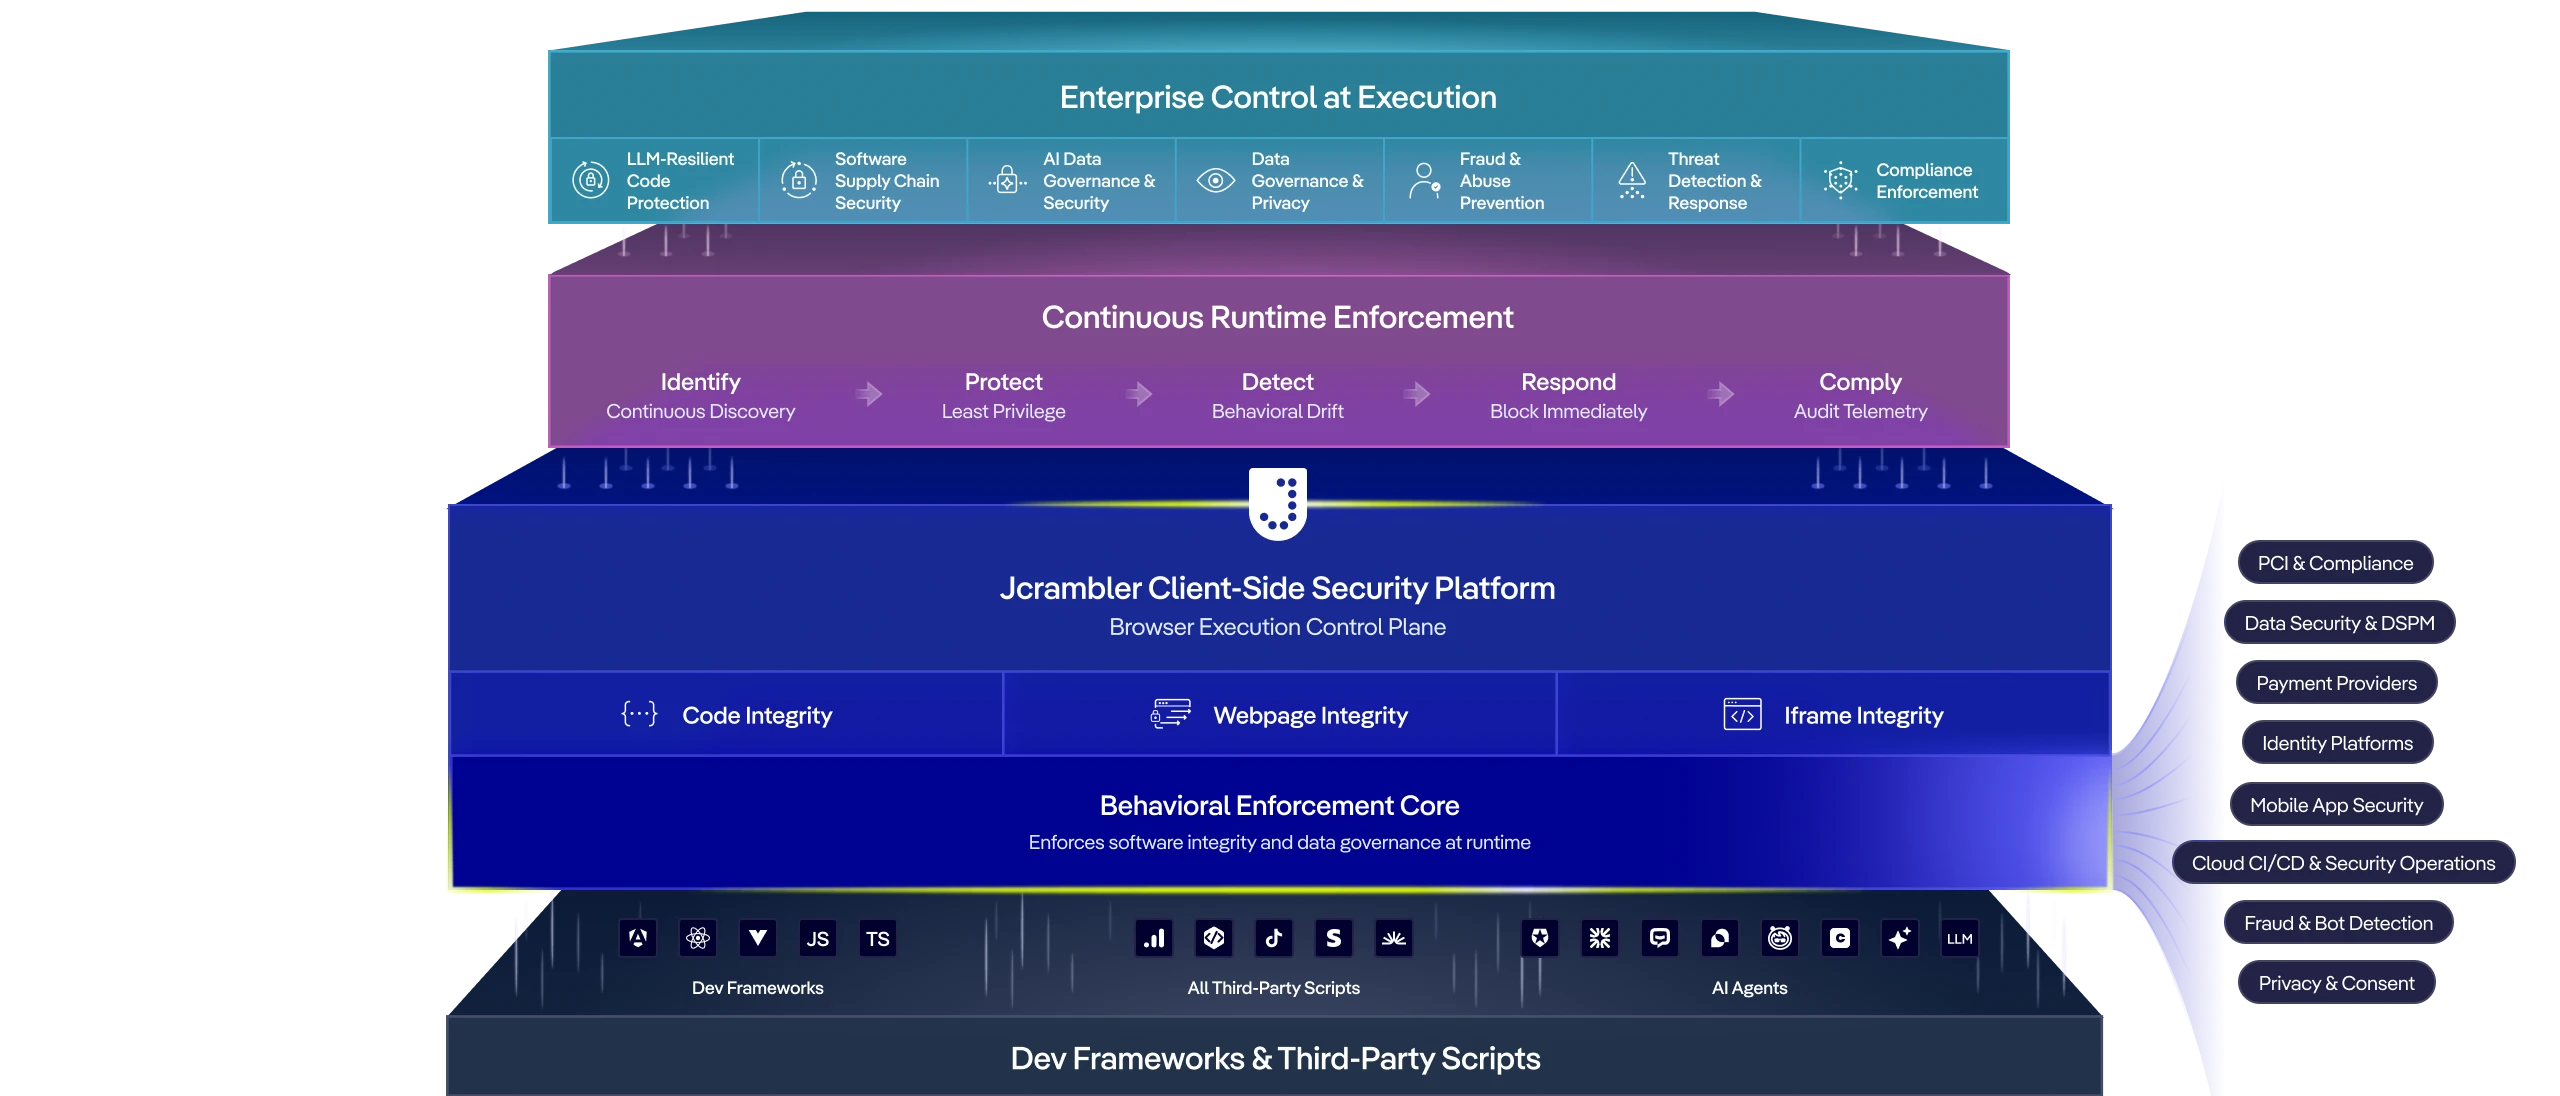The height and width of the screenshot is (1096, 2560).
Task: Click the letter S third-party script icon
Action: (x=1334, y=938)
